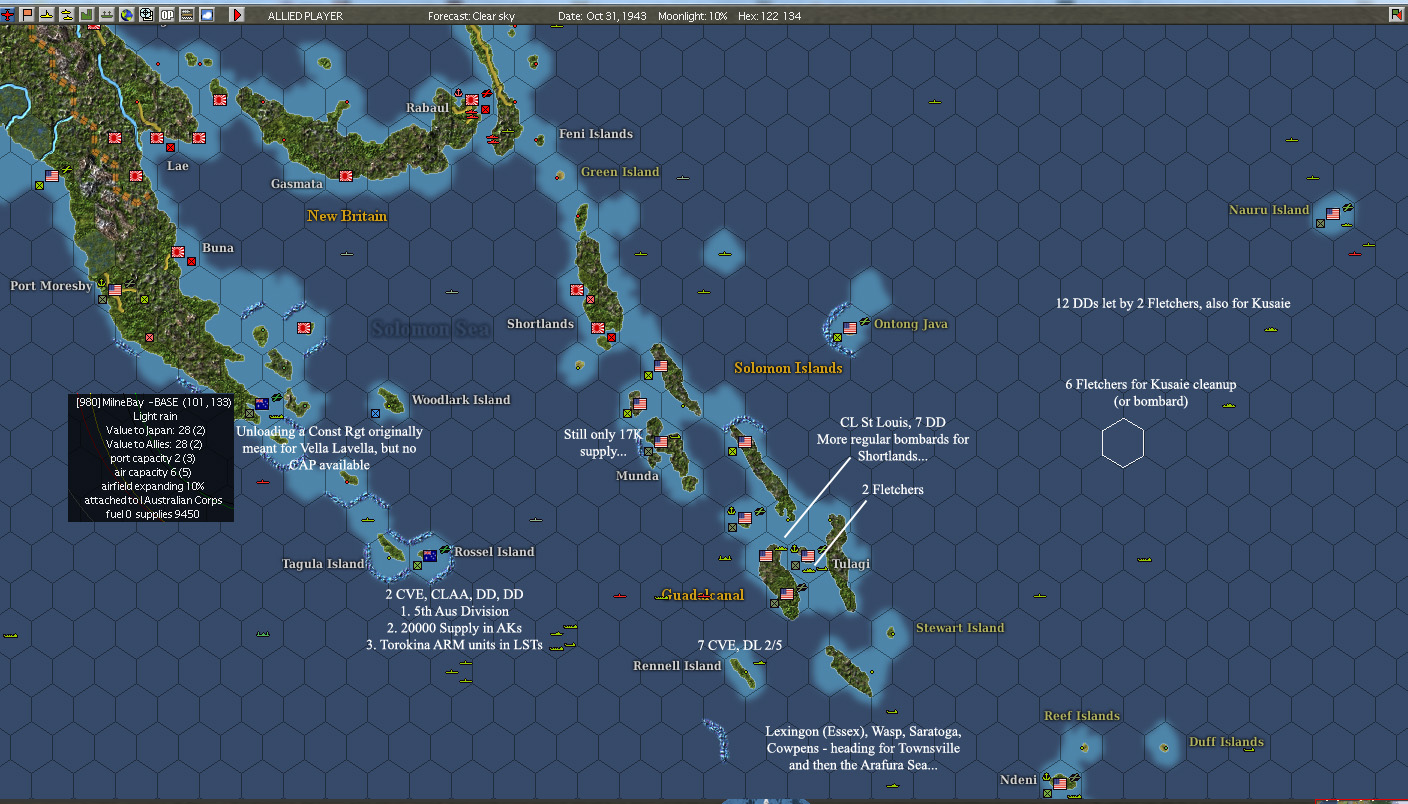Click the Solomon Sea map label
This screenshot has width=1408, height=804.
431,329
